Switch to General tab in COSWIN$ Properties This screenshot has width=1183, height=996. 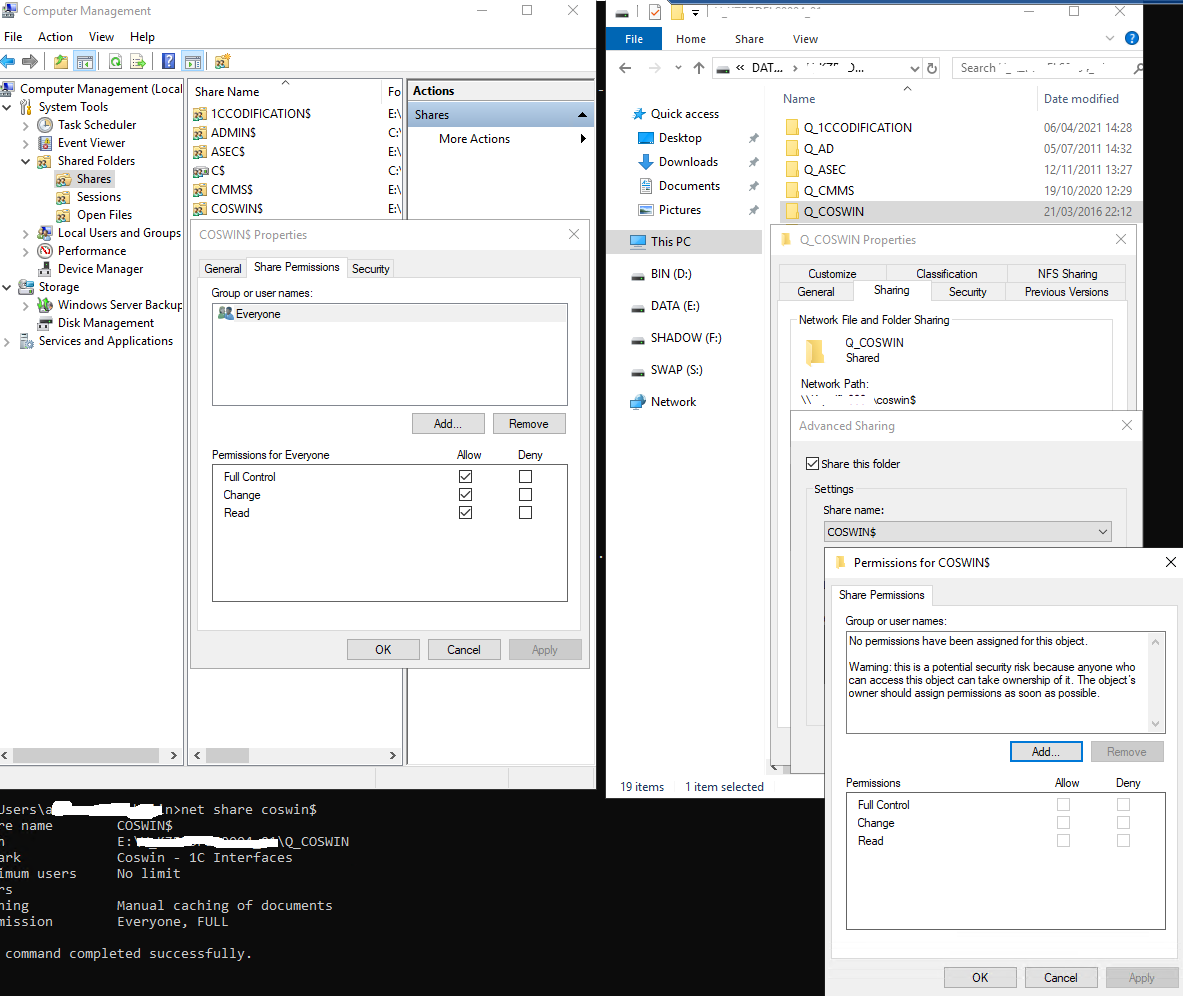(223, 269)
